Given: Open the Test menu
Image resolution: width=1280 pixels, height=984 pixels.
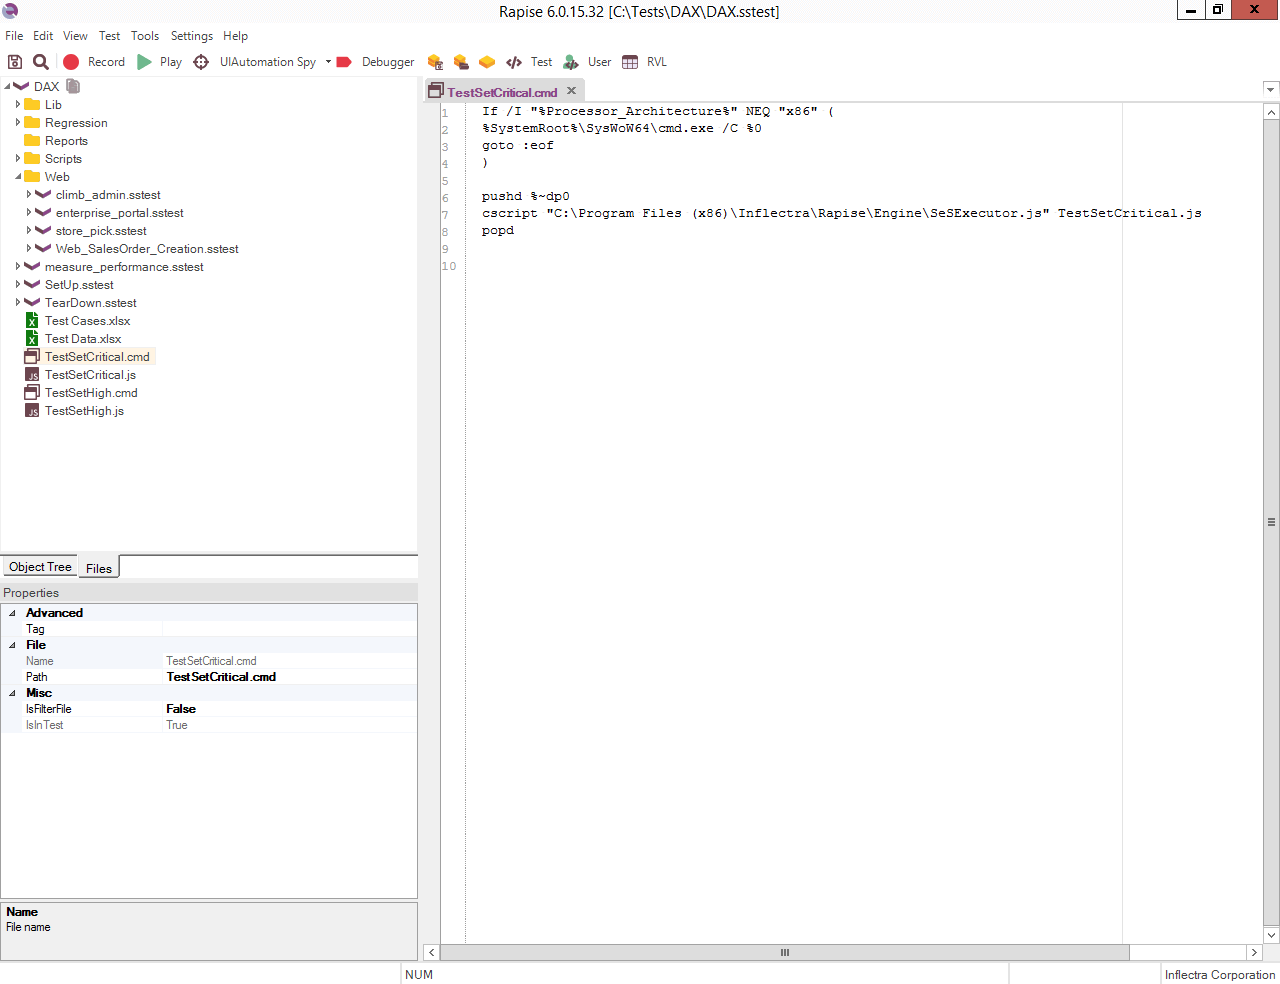Looking at the screenshot, I should click(x=109, y=36).
